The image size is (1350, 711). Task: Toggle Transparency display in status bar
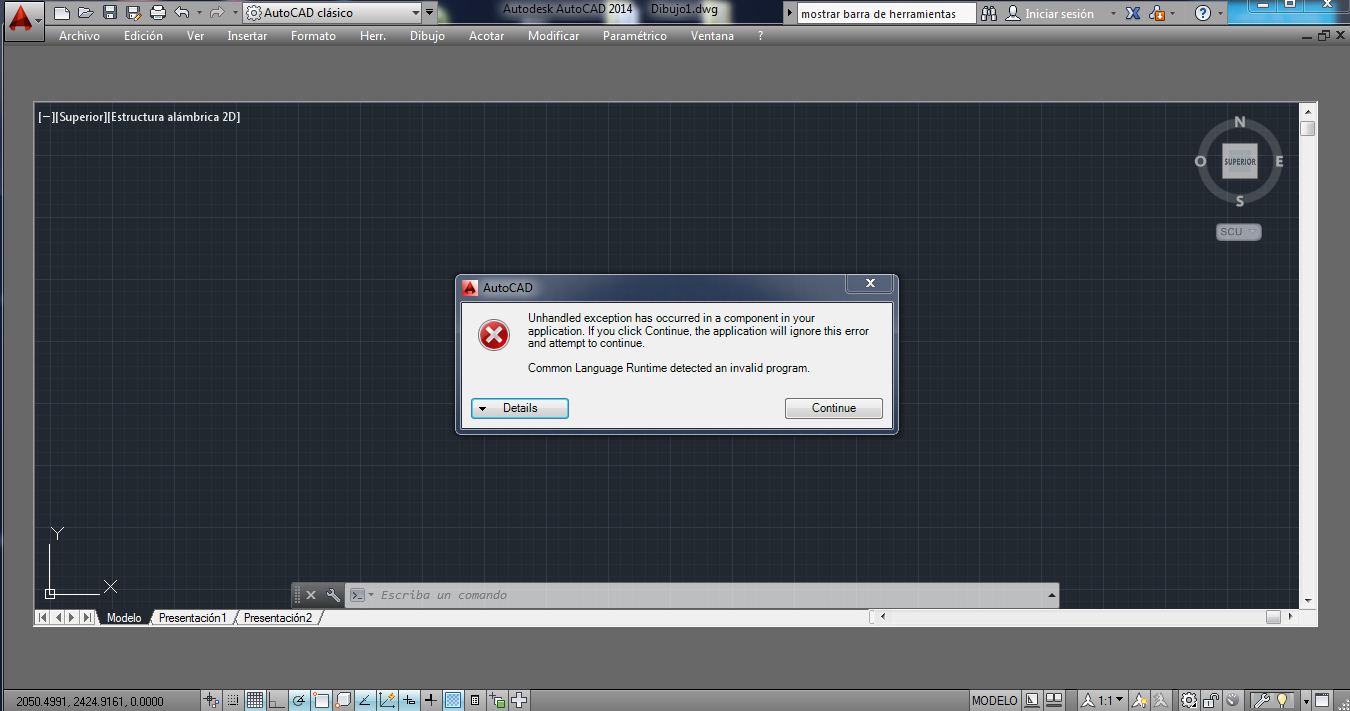click(453, 700)
